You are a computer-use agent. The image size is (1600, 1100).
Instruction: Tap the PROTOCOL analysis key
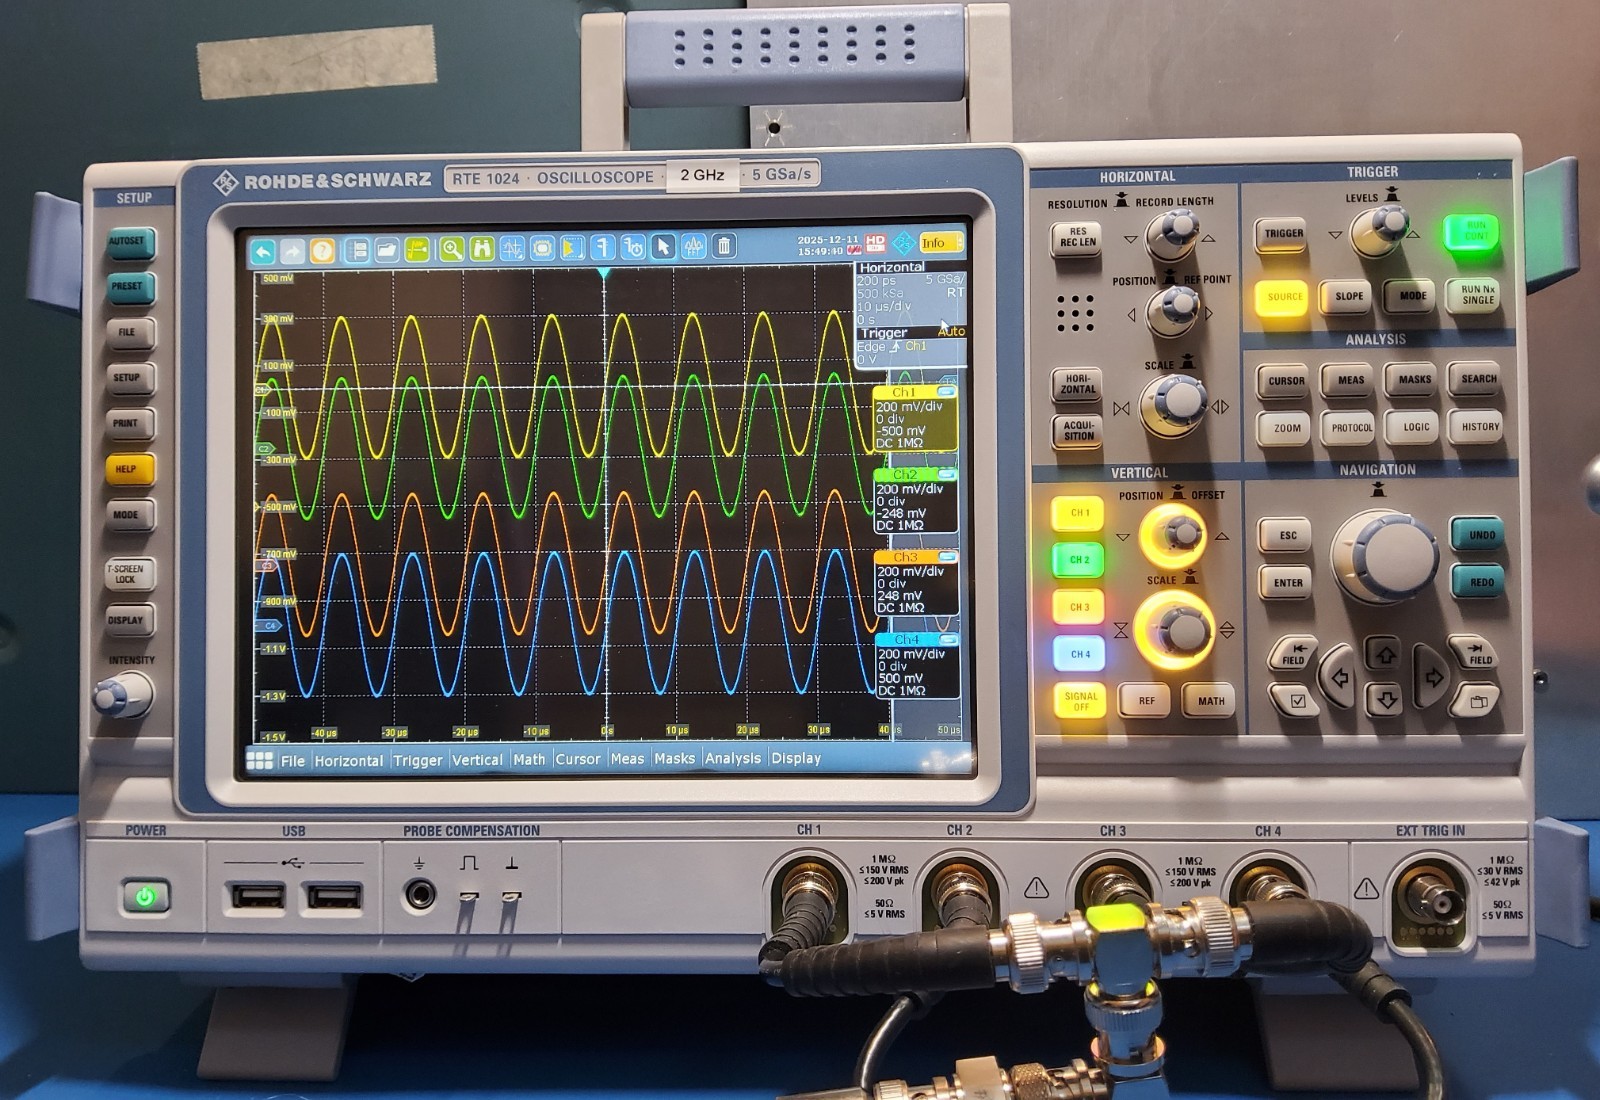(1351, 428)
